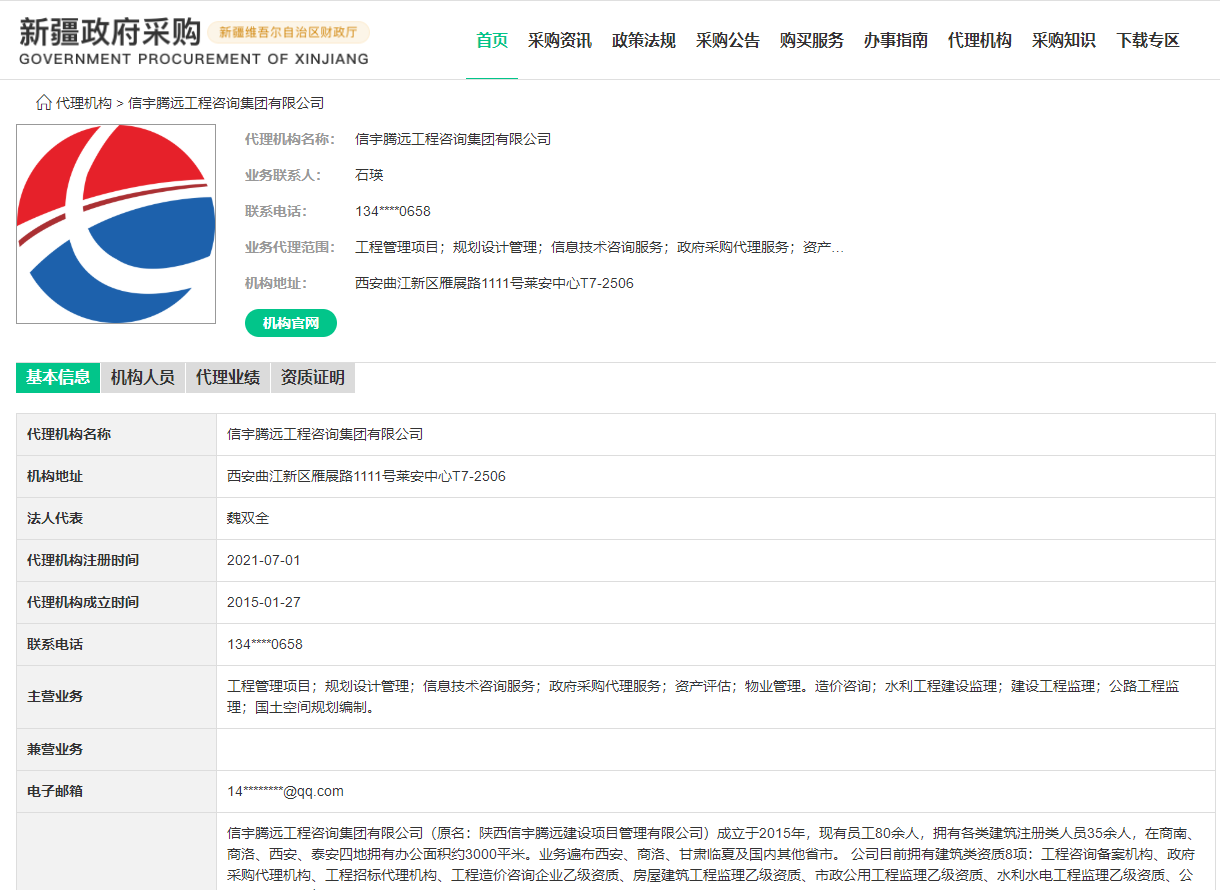Open the 采购知识 menu item
Image resolution: width=1220 pixels, height=890 pixels.
(x=1063, y=40)
